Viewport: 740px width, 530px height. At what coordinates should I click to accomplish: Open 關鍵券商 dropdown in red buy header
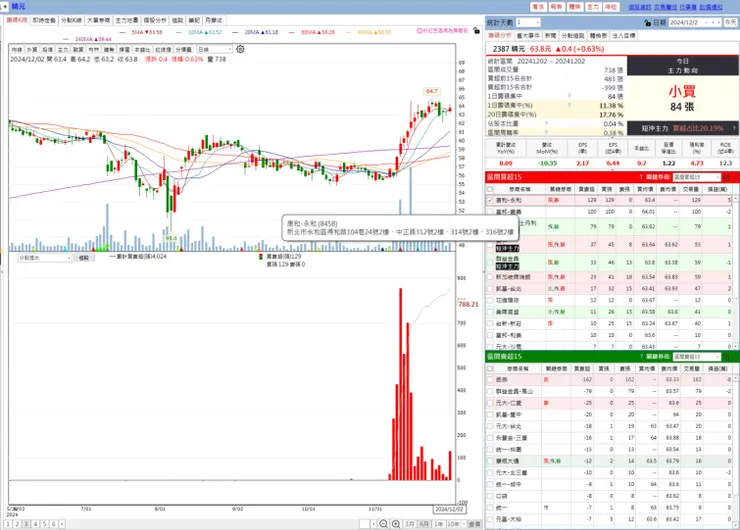click(697, 177)
